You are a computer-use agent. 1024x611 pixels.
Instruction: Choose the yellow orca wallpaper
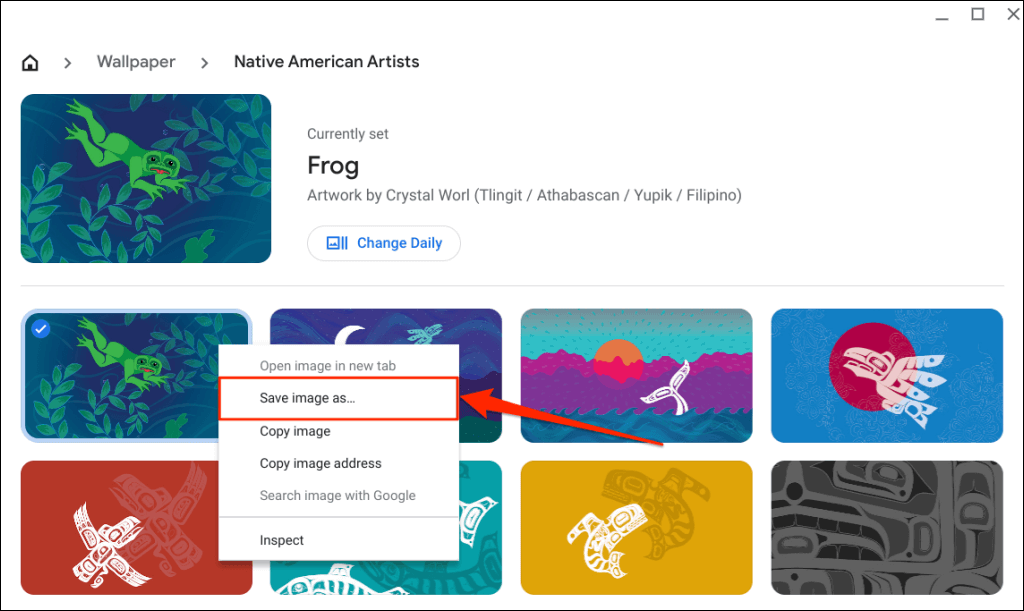coord(636,527)
